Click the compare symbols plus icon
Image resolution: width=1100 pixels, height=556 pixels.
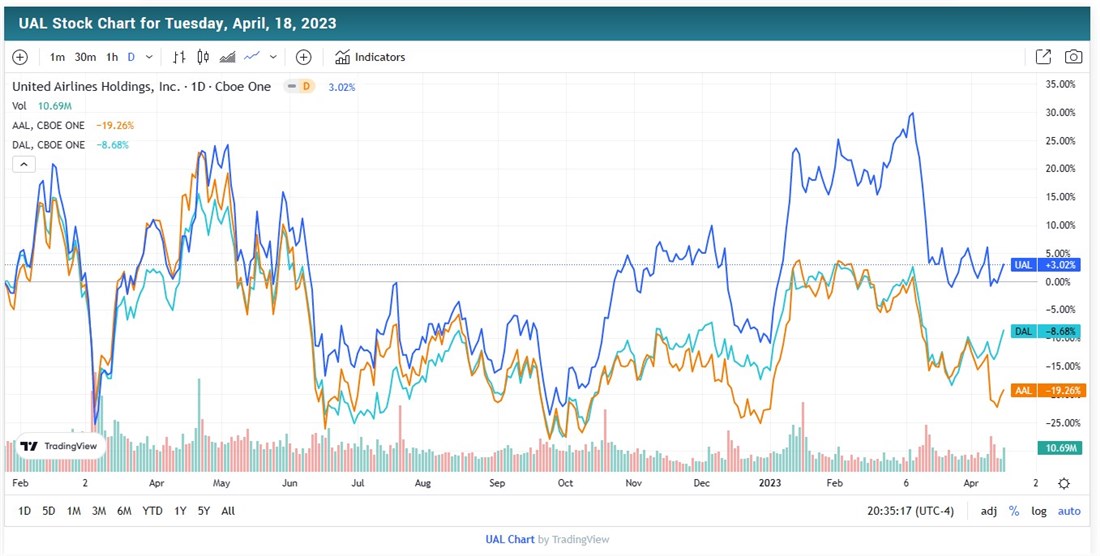click(304, 57)
